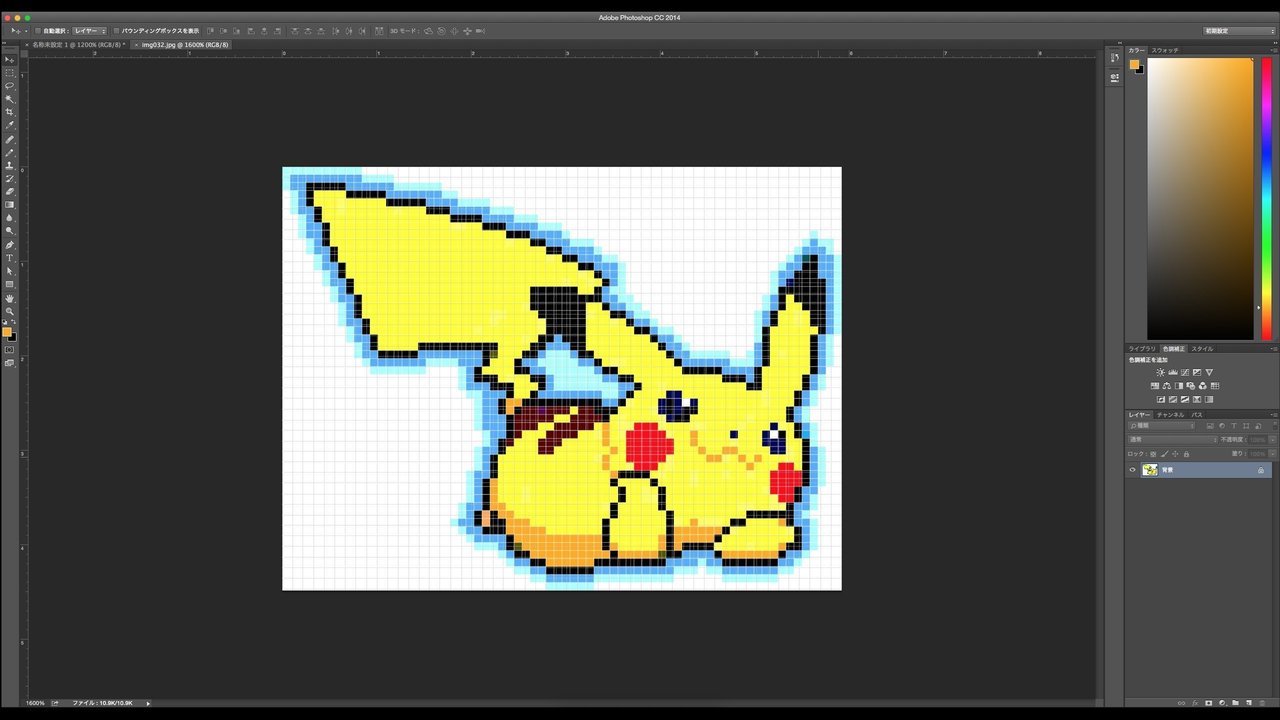Select the Lasso tool
Image resolution: width=1280 pixels, height=720 pixels.
10,85
